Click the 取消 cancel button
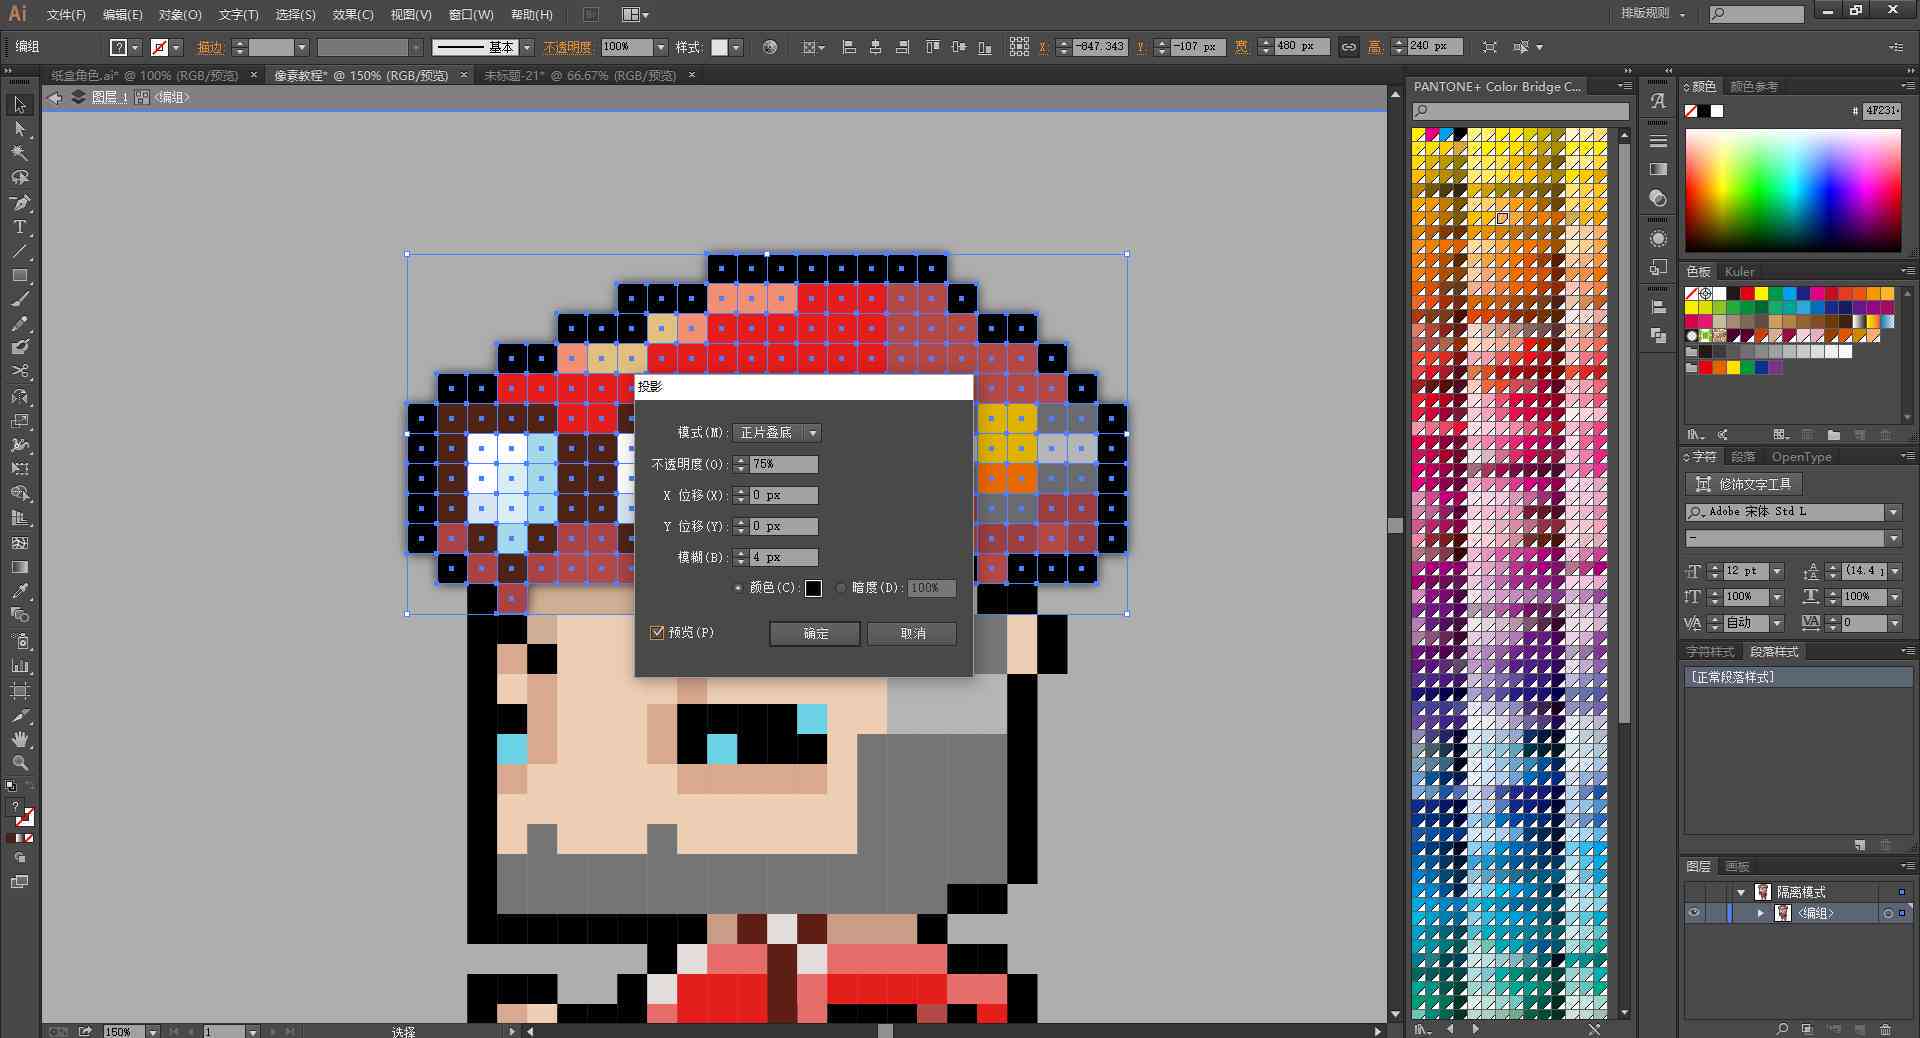The height and width of the screenshot is (1038, 1920). (x=912, y=633)
